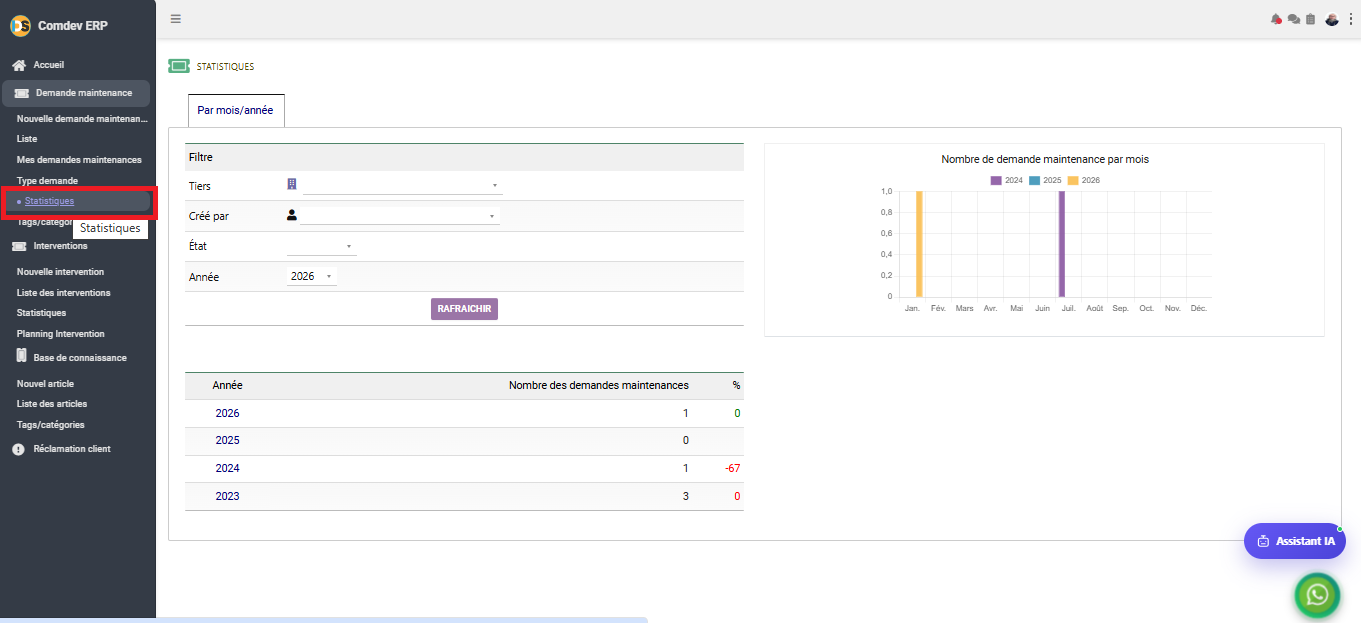Click the building icon in Tiers filter

coord(292,184)
